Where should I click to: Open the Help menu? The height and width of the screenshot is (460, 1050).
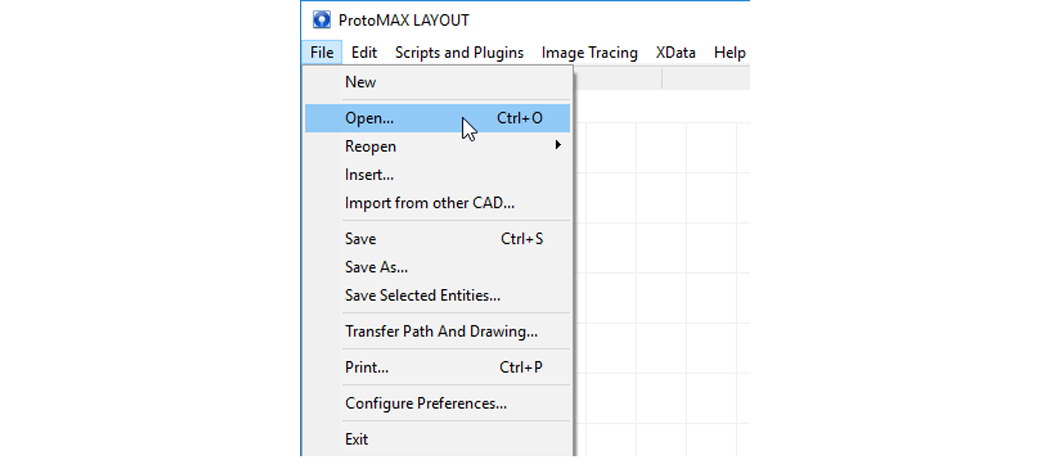click(x=730, y=53)
